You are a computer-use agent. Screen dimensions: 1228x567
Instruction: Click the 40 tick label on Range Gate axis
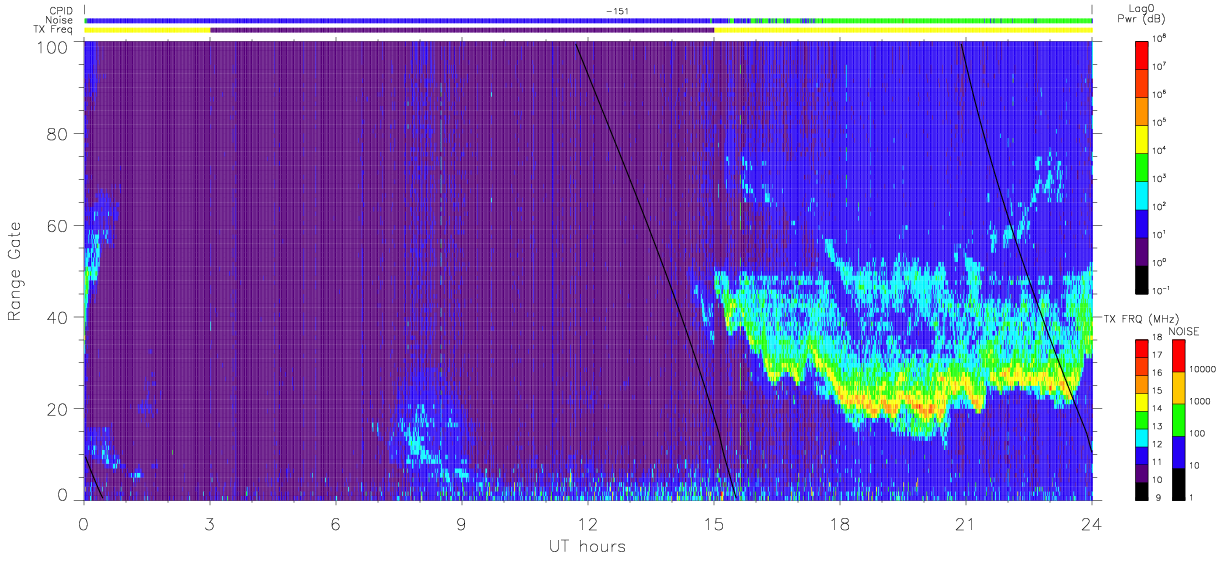point(57,317)
